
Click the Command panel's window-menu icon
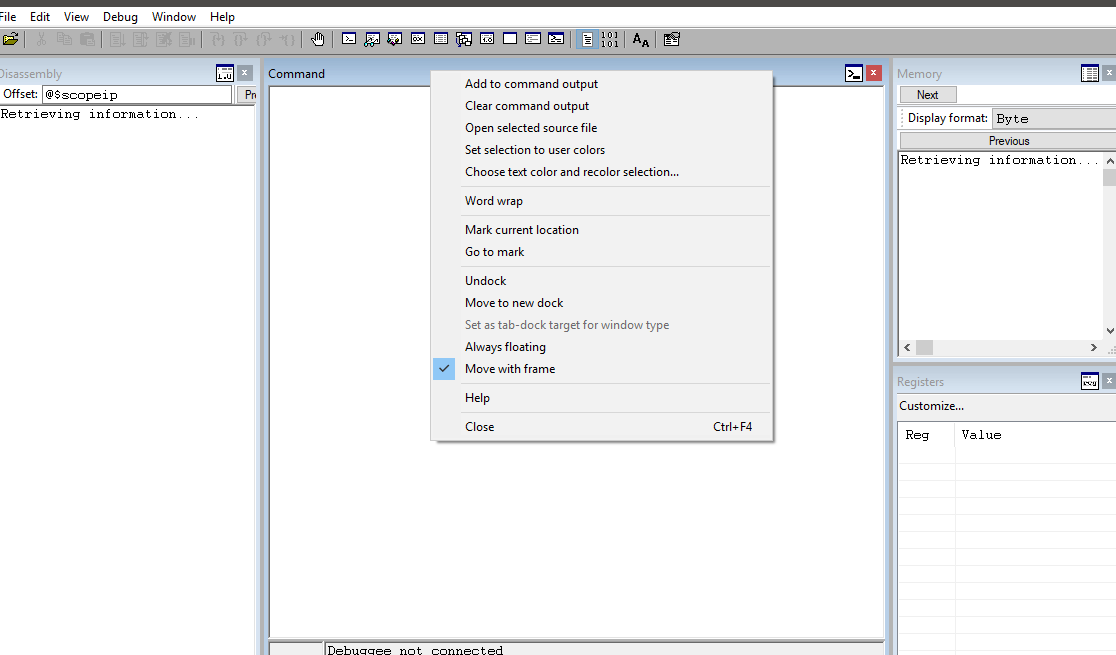pyautogui.click(x=854, y=73)
